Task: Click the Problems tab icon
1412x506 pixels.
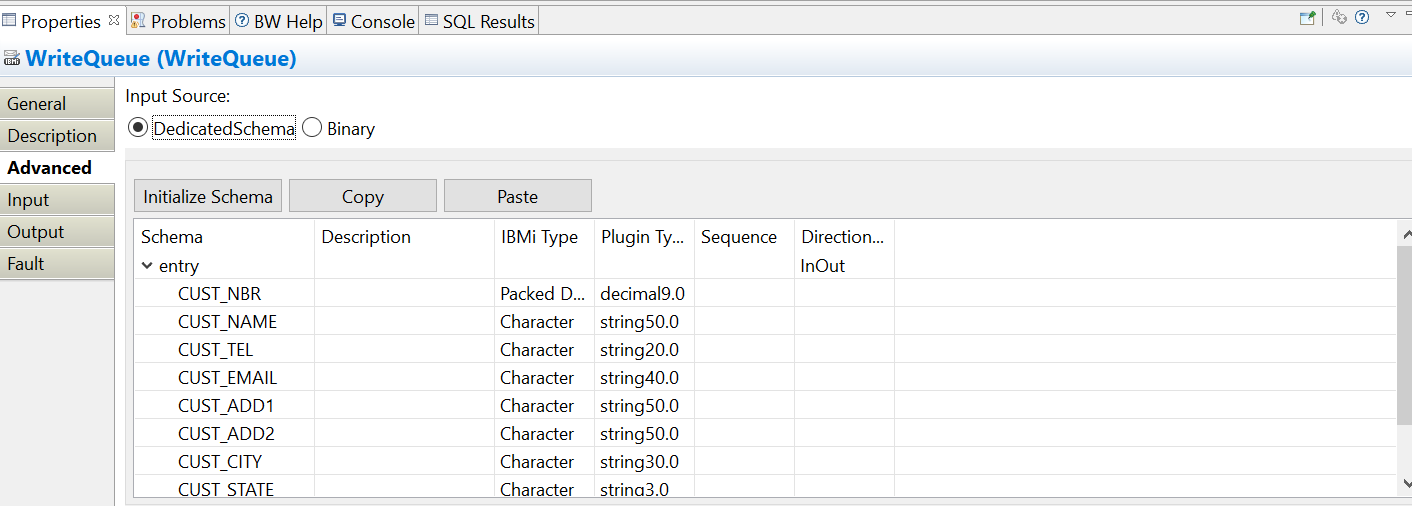Action: pos(138,21)
